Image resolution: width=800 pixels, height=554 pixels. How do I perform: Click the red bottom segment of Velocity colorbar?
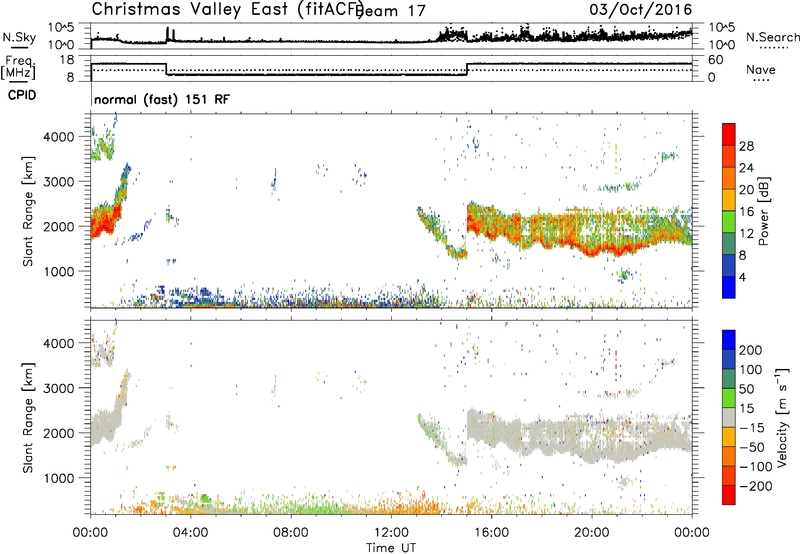729,495
